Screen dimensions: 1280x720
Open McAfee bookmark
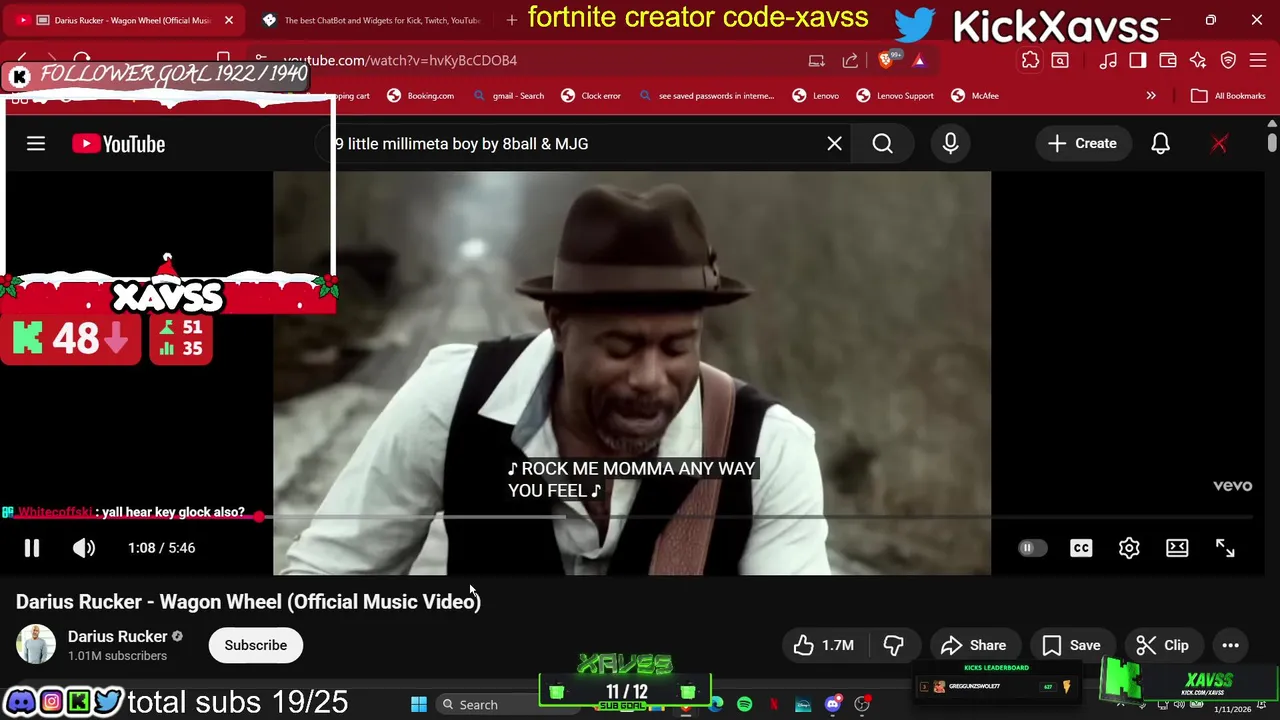click(x=975, y=96)
